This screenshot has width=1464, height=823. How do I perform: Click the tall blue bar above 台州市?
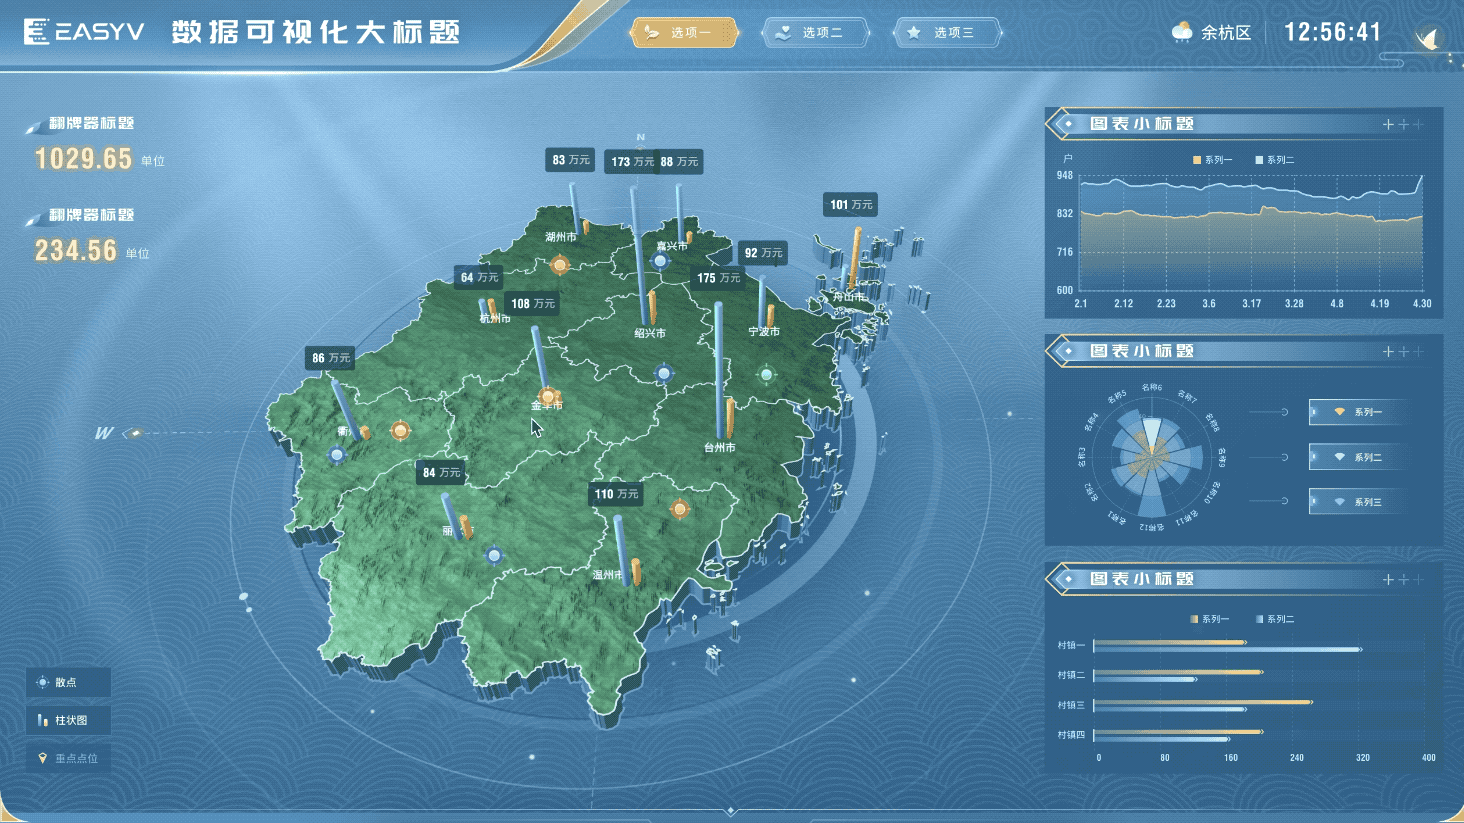[x=719, y=371]
